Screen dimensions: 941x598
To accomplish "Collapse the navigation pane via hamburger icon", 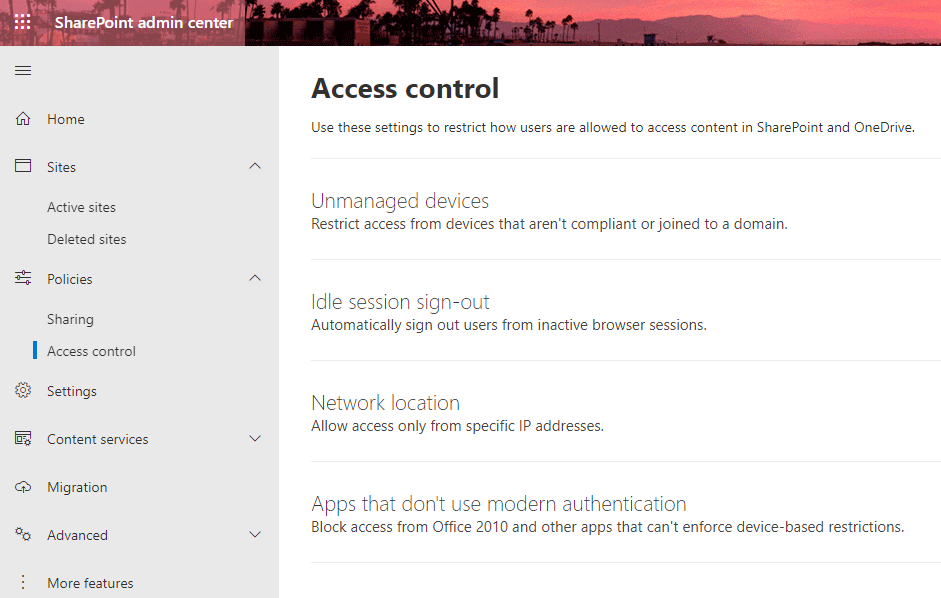I will pos(22,70).
